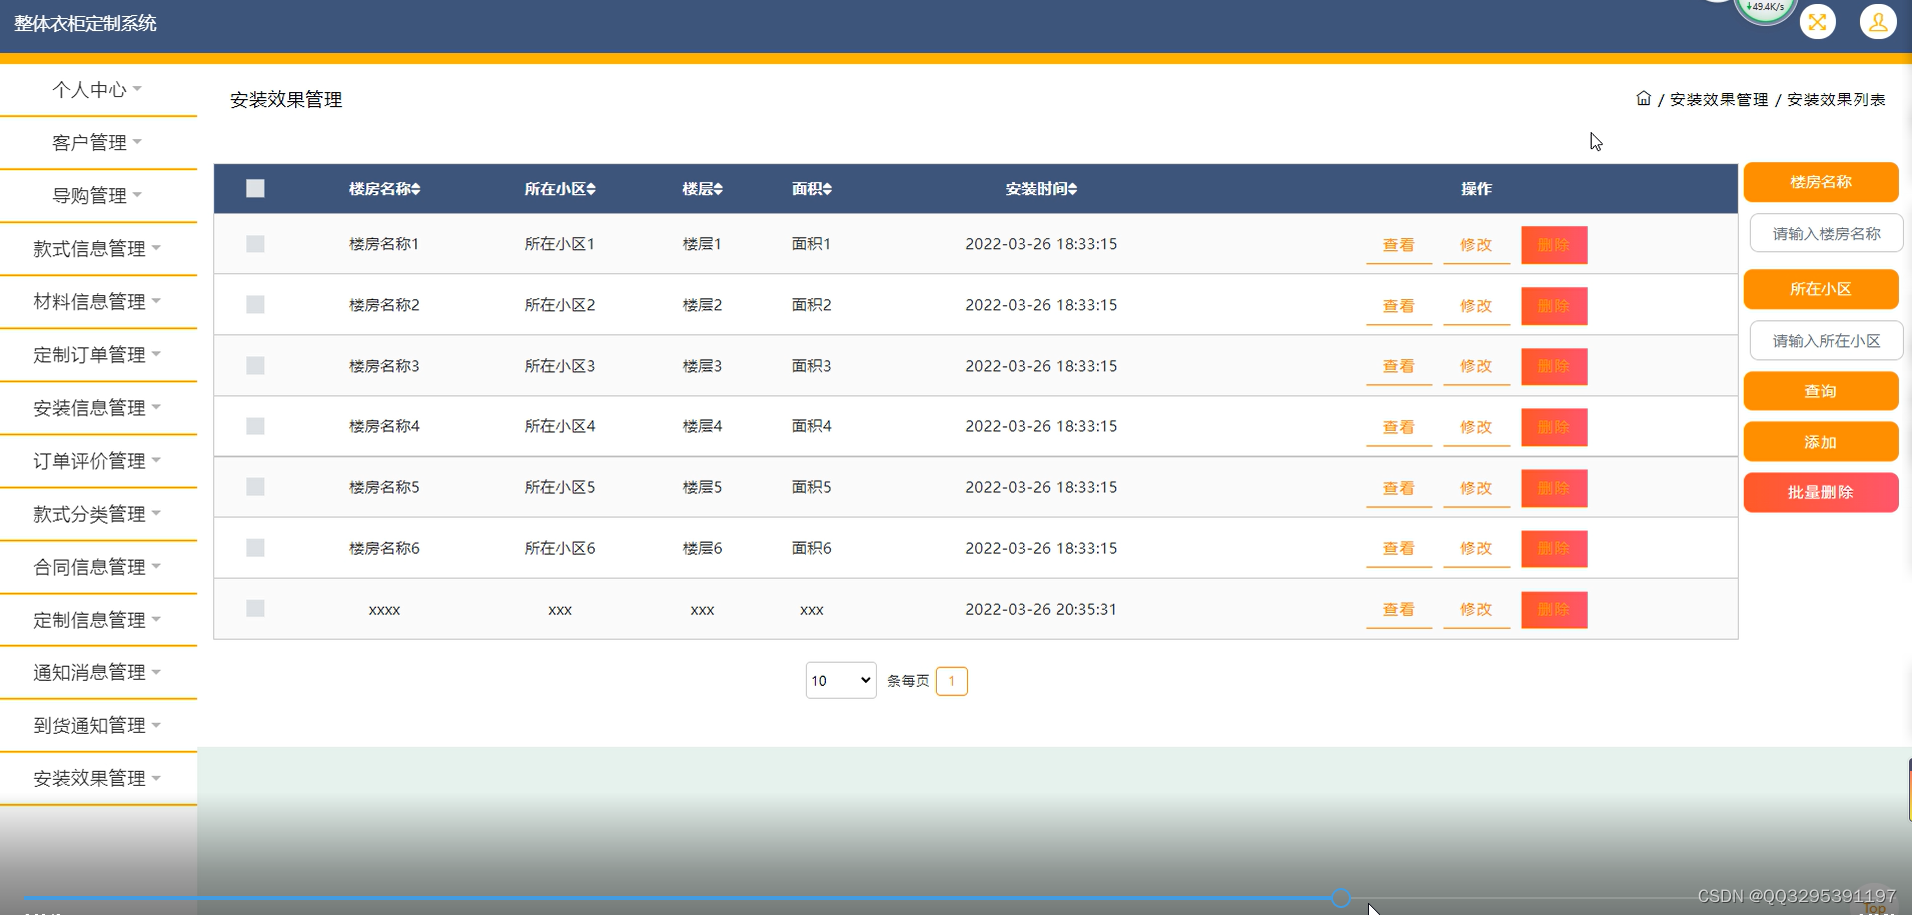Image resolution: width=1912 pixels, height=915 pixels.
Task: Sort by 安装时间 column arrows
Action: (1072, 189)
